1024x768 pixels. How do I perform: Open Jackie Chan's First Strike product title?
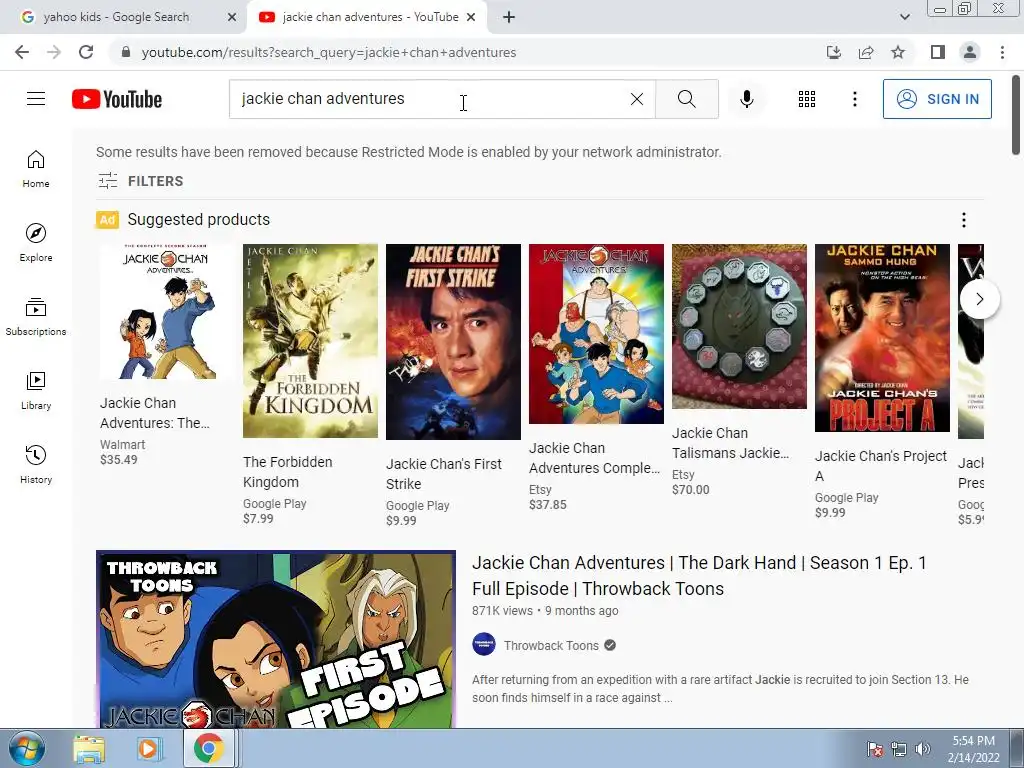tap(443, 473)
